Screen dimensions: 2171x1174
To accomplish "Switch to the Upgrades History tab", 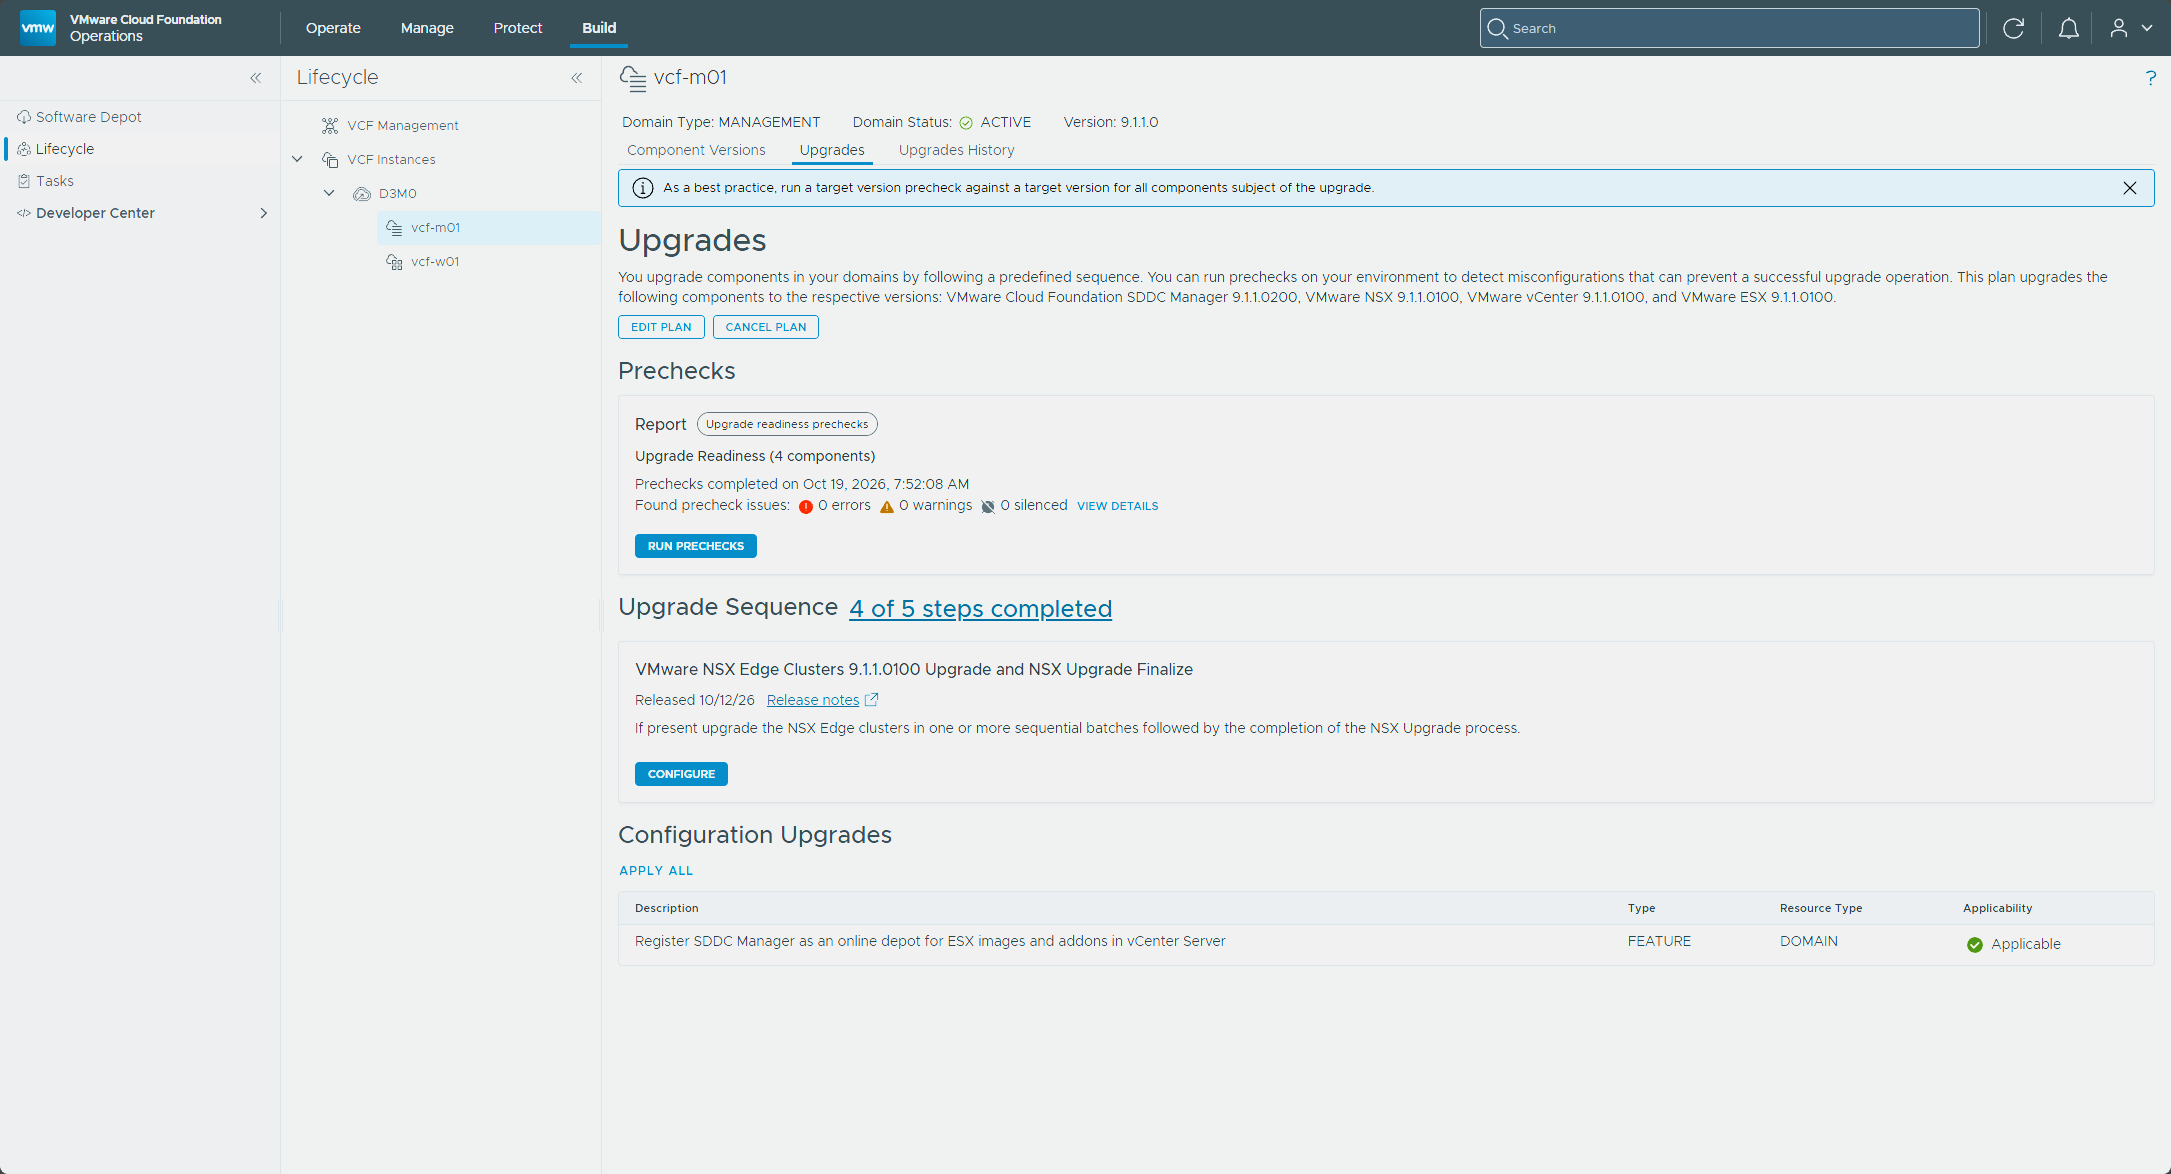I will point(956,150).
